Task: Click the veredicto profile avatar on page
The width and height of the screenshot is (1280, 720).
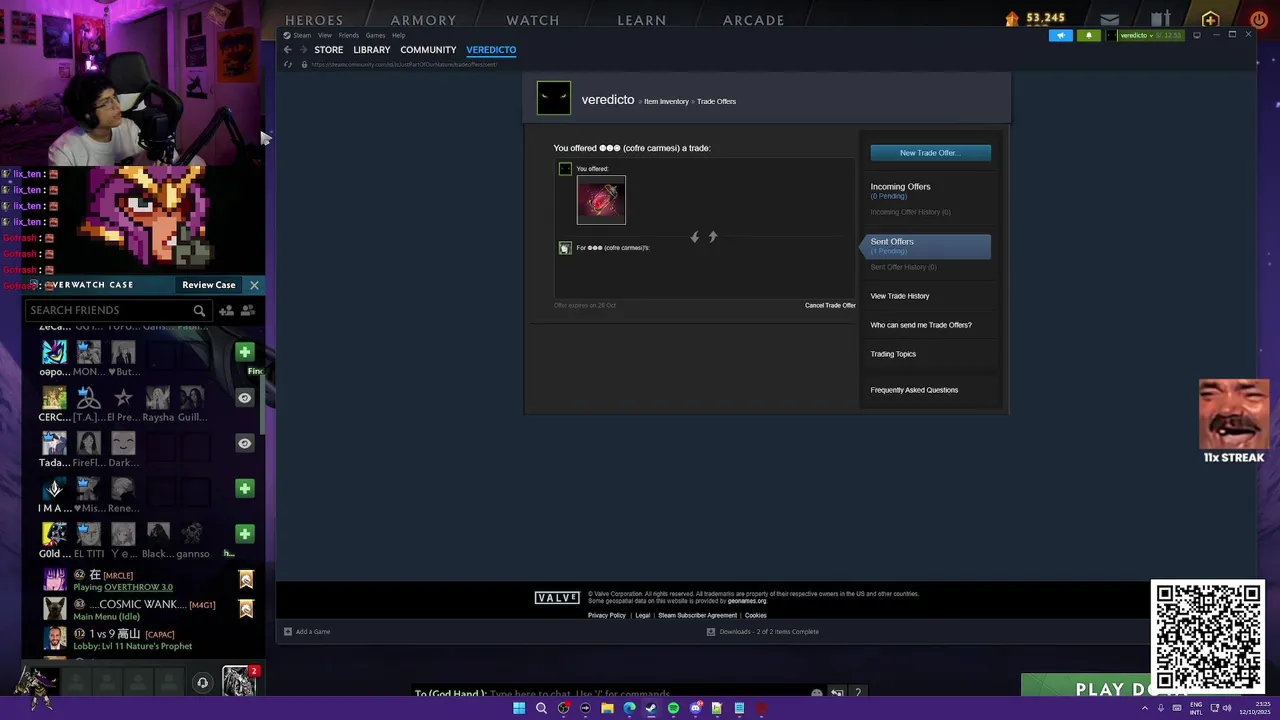Action: pyautogui.click(x=554, y=98)
